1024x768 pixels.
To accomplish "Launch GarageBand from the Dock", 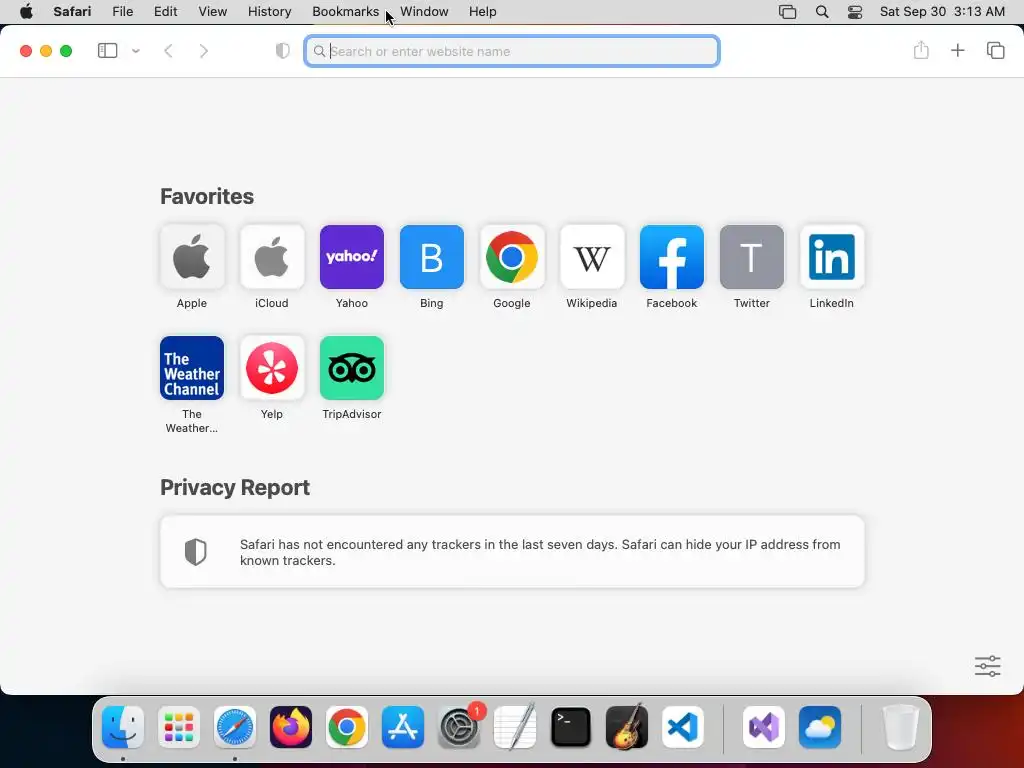I will click(x=627, y=727).
